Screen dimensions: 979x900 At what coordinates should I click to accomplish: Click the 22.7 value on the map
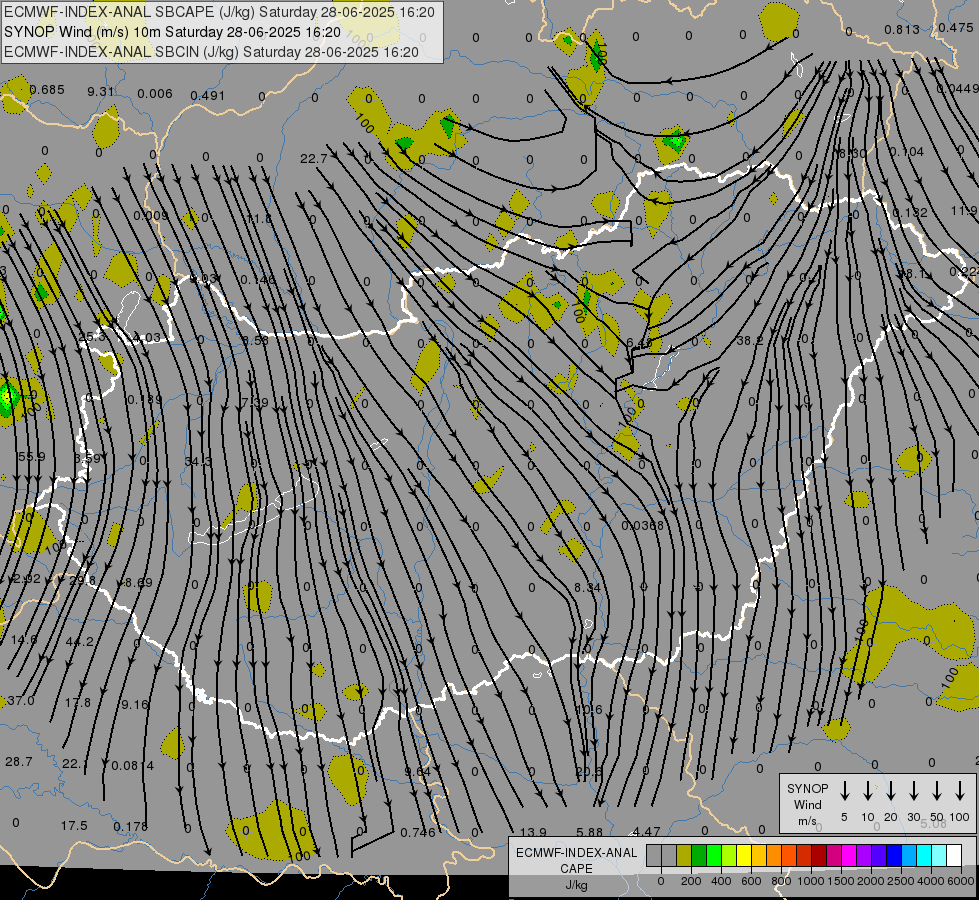313,159
